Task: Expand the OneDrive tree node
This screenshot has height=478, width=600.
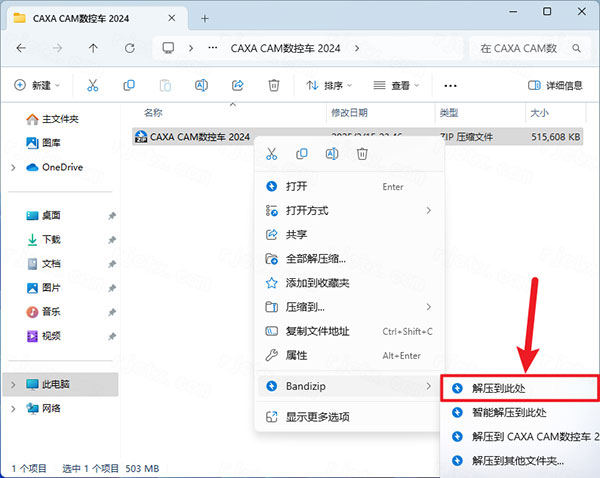Action: [x=13, y=168]
